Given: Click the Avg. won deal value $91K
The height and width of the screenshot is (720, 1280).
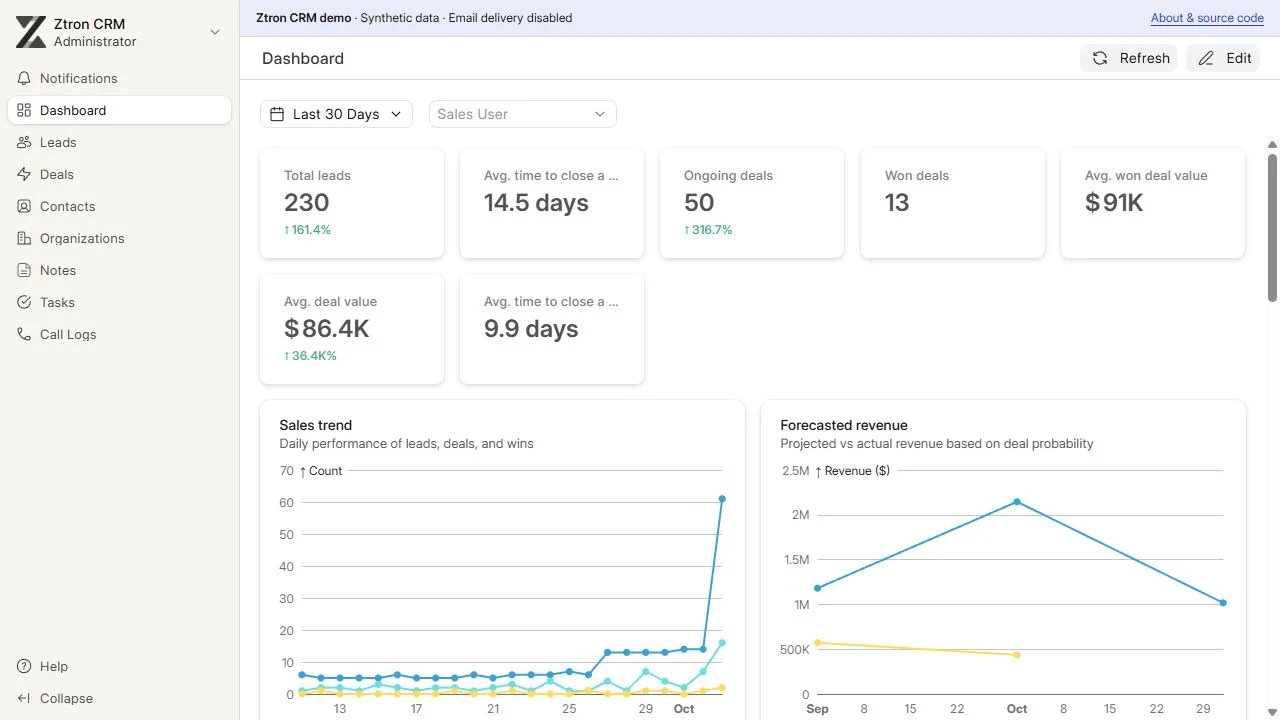Looking at the screenshot, I should pos(1114,203).
